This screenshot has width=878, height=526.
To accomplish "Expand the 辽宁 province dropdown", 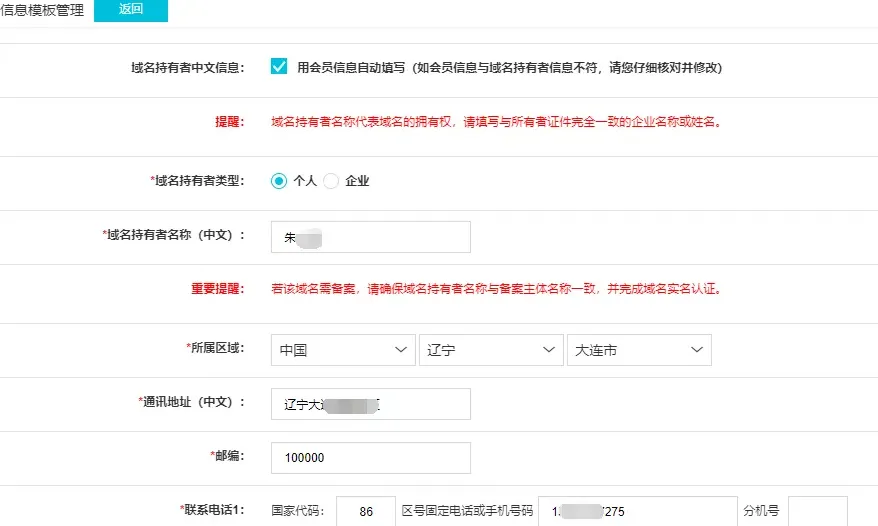I will [x=490, y=350].
